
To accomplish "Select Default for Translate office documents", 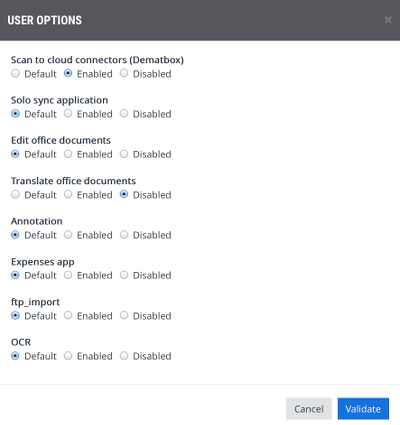I will coord(15,194).
